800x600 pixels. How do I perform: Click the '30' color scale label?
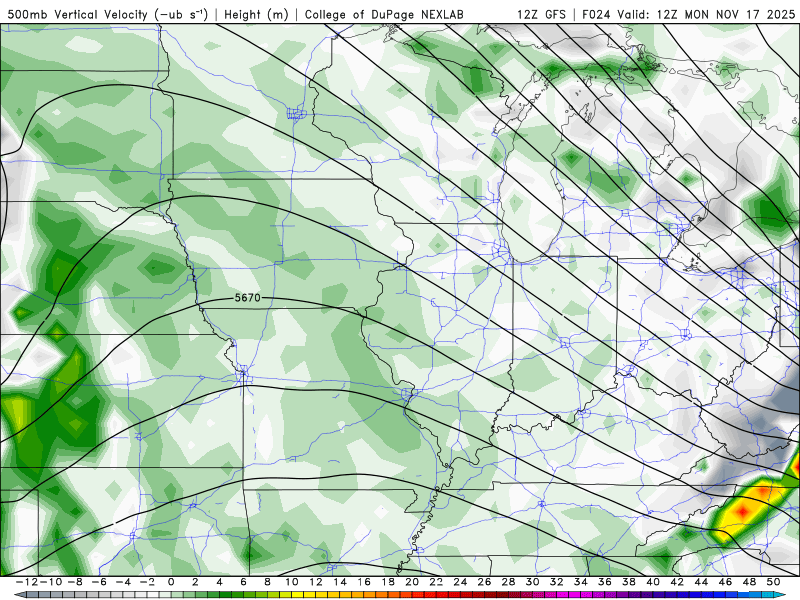(x=532, y=582)
